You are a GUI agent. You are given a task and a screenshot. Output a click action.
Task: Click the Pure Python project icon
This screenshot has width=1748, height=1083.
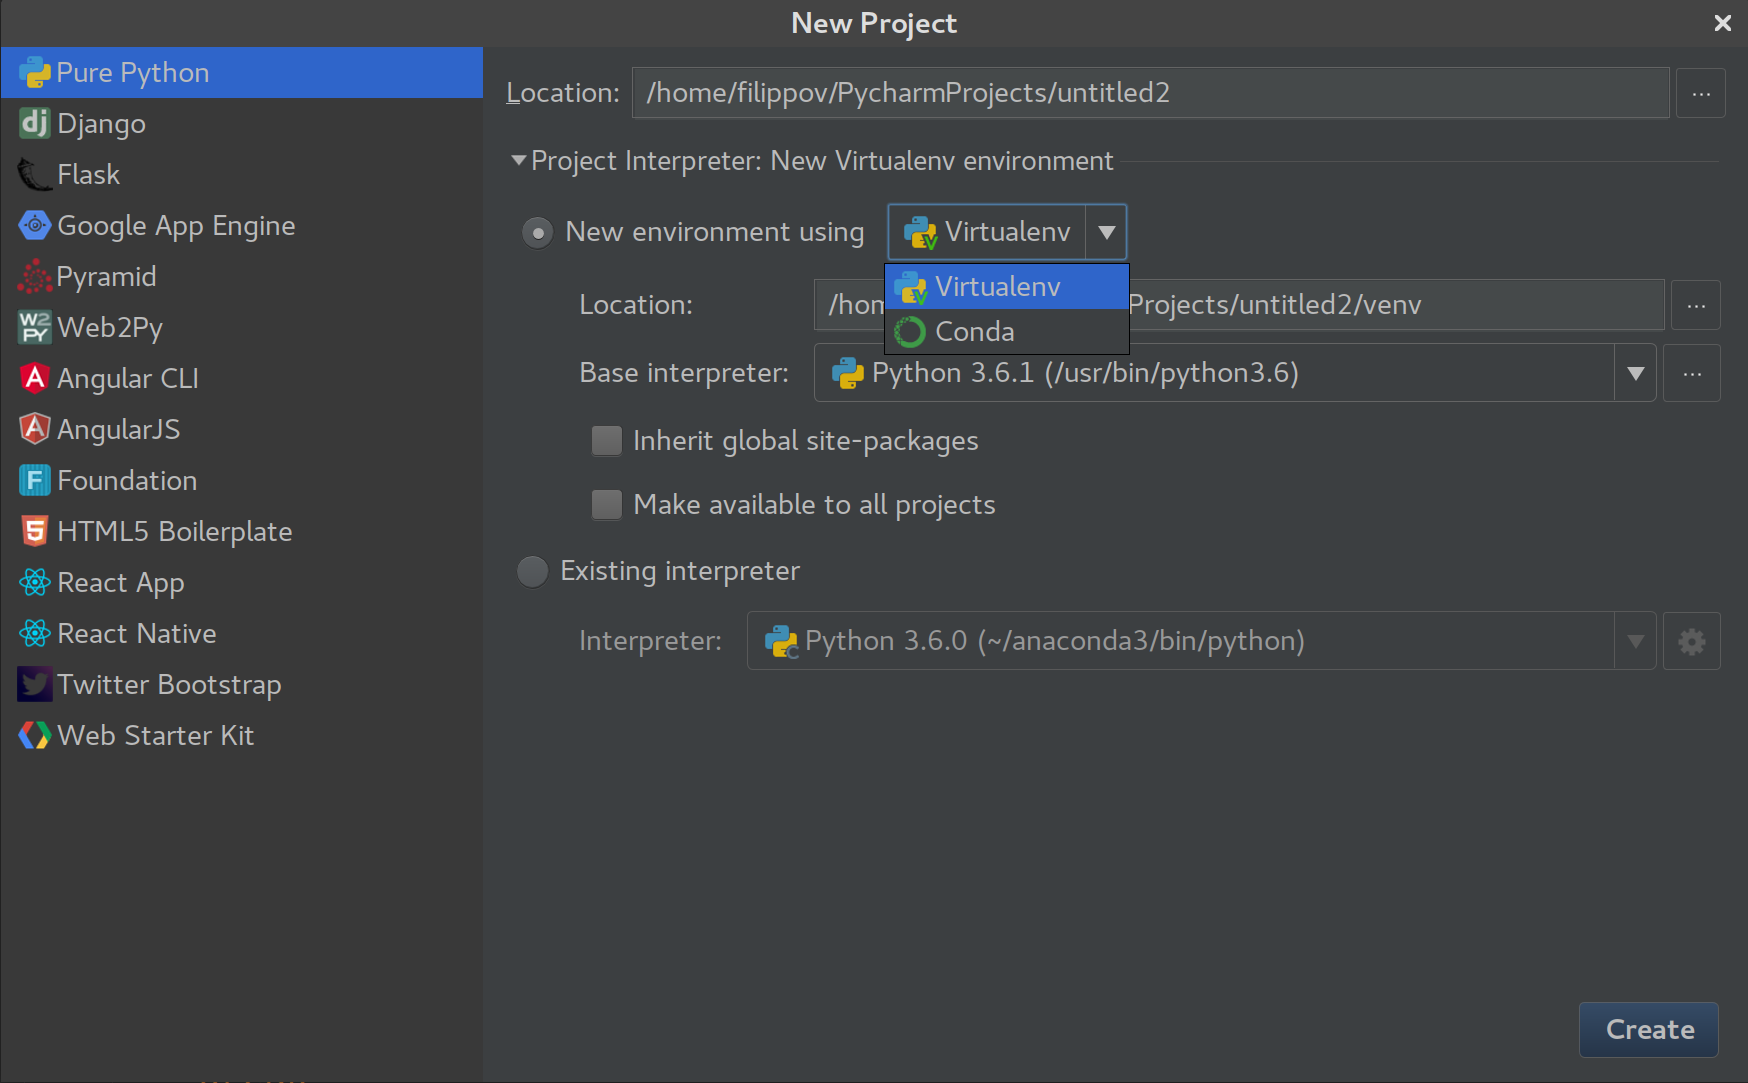coord(35,73)
